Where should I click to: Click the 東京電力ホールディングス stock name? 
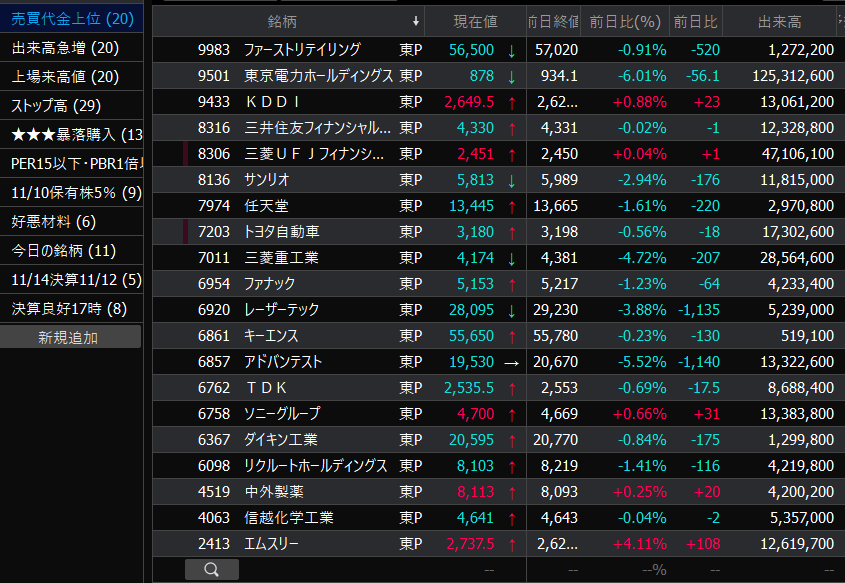click(x=318, y=76)
